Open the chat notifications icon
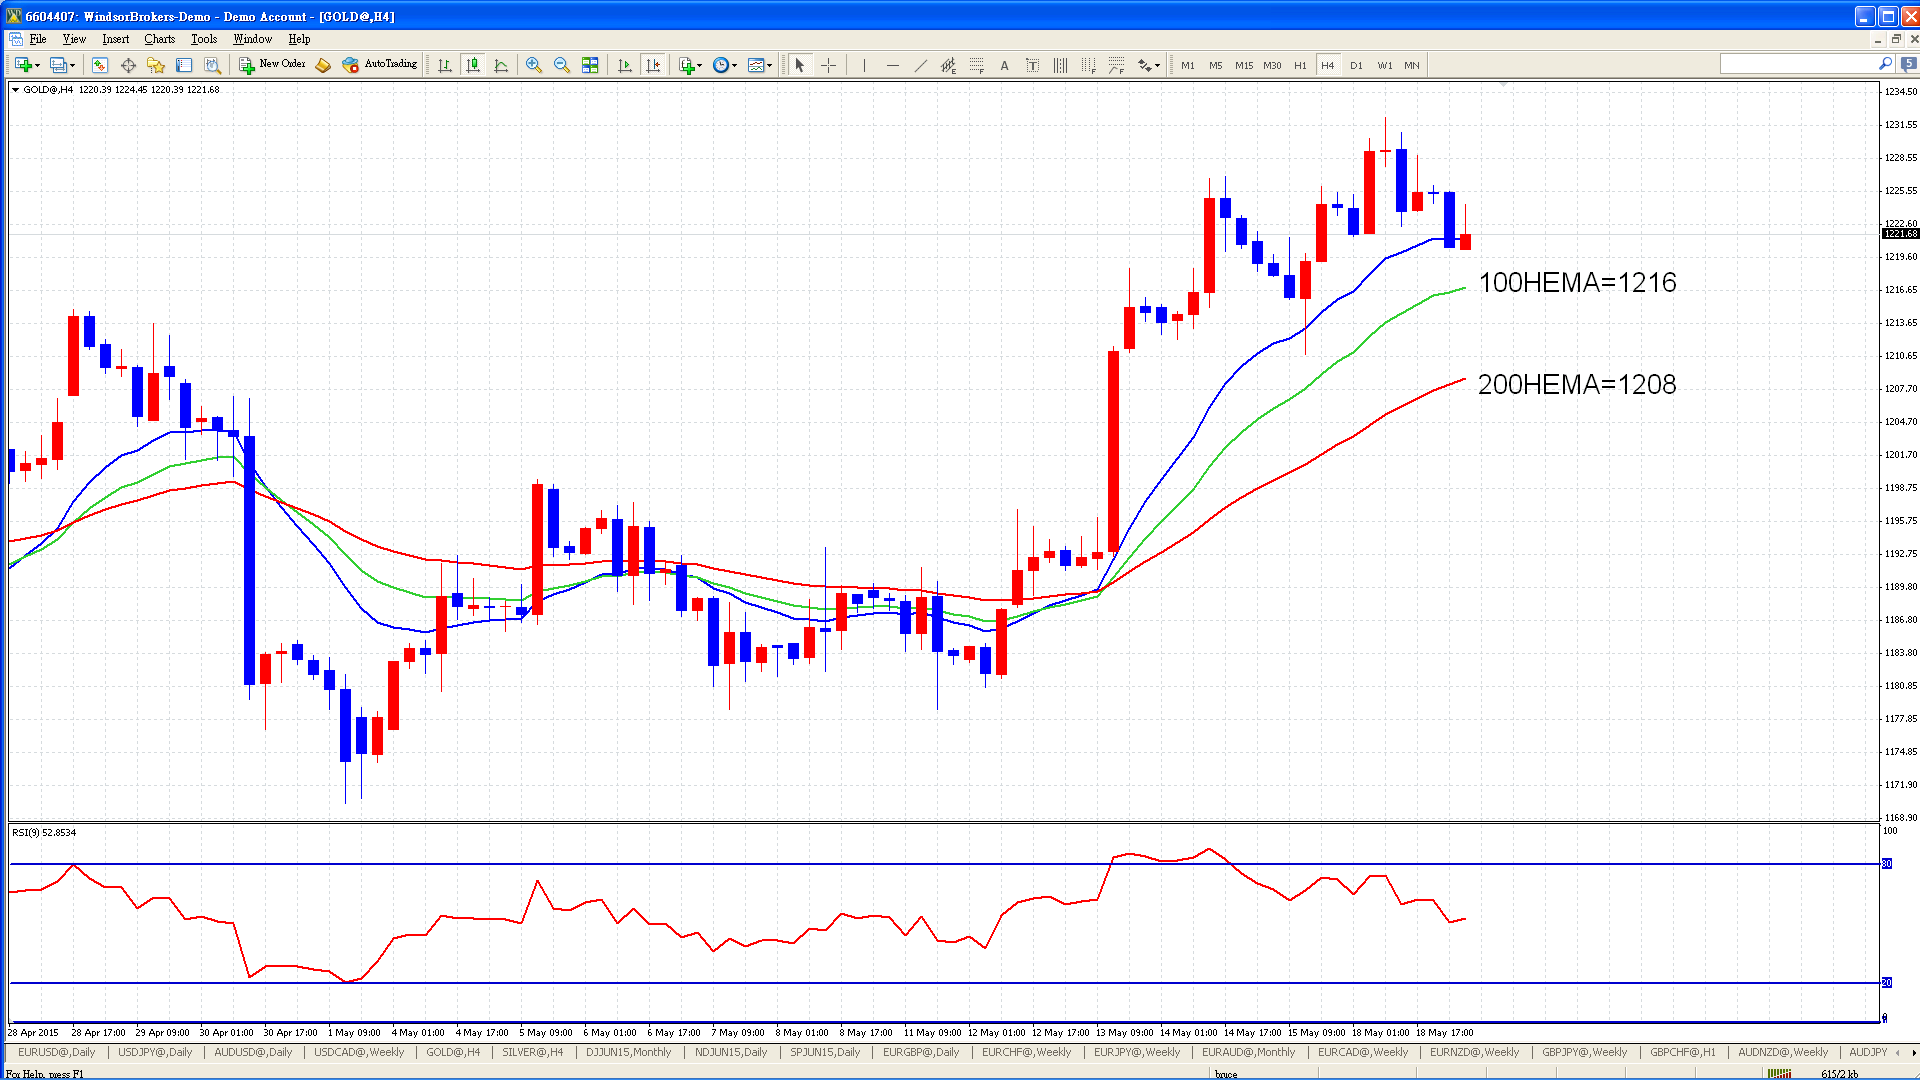Screen dimensions: 1920x1080 (1908, 64)
